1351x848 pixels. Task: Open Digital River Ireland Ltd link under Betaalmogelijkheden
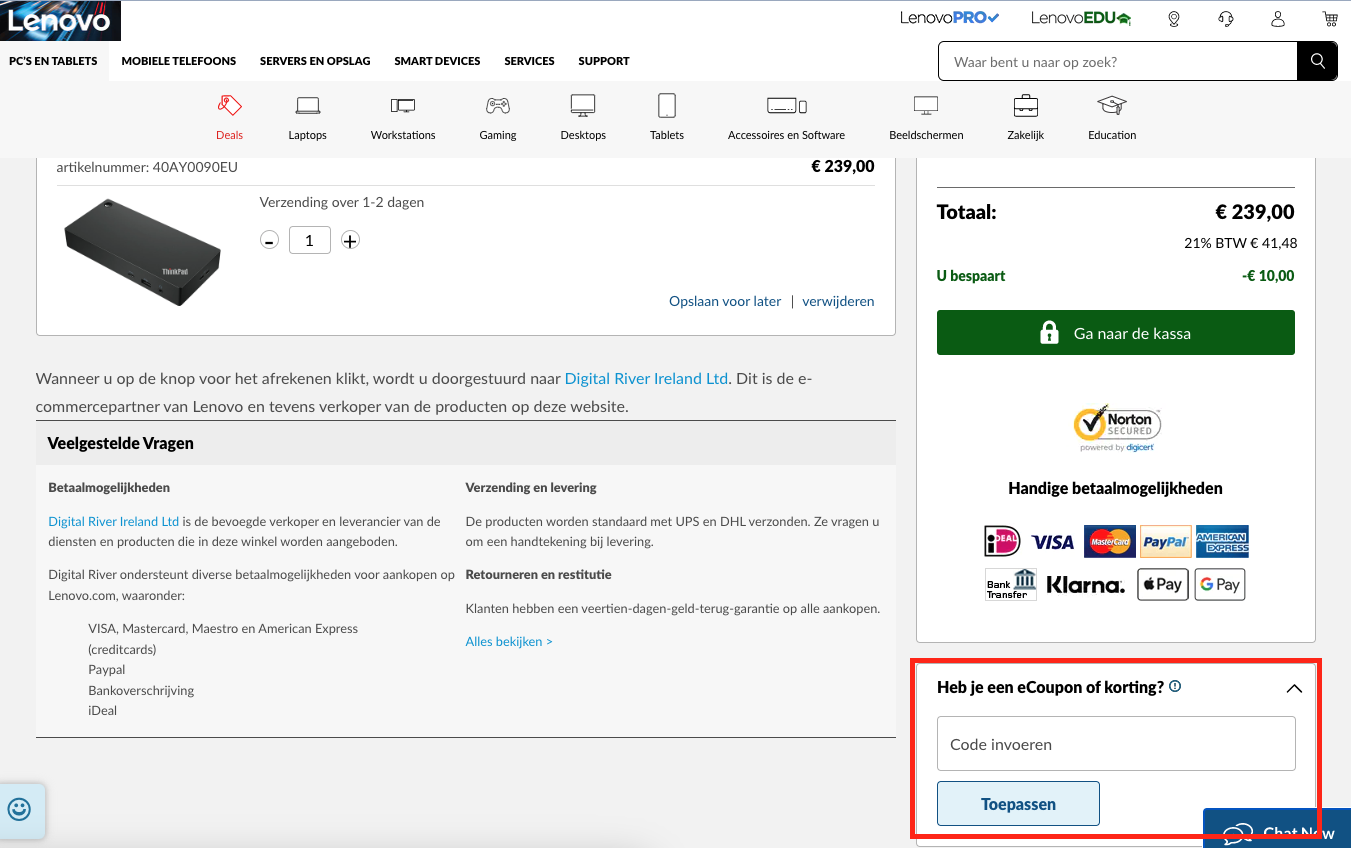click(x=114, y=521)
